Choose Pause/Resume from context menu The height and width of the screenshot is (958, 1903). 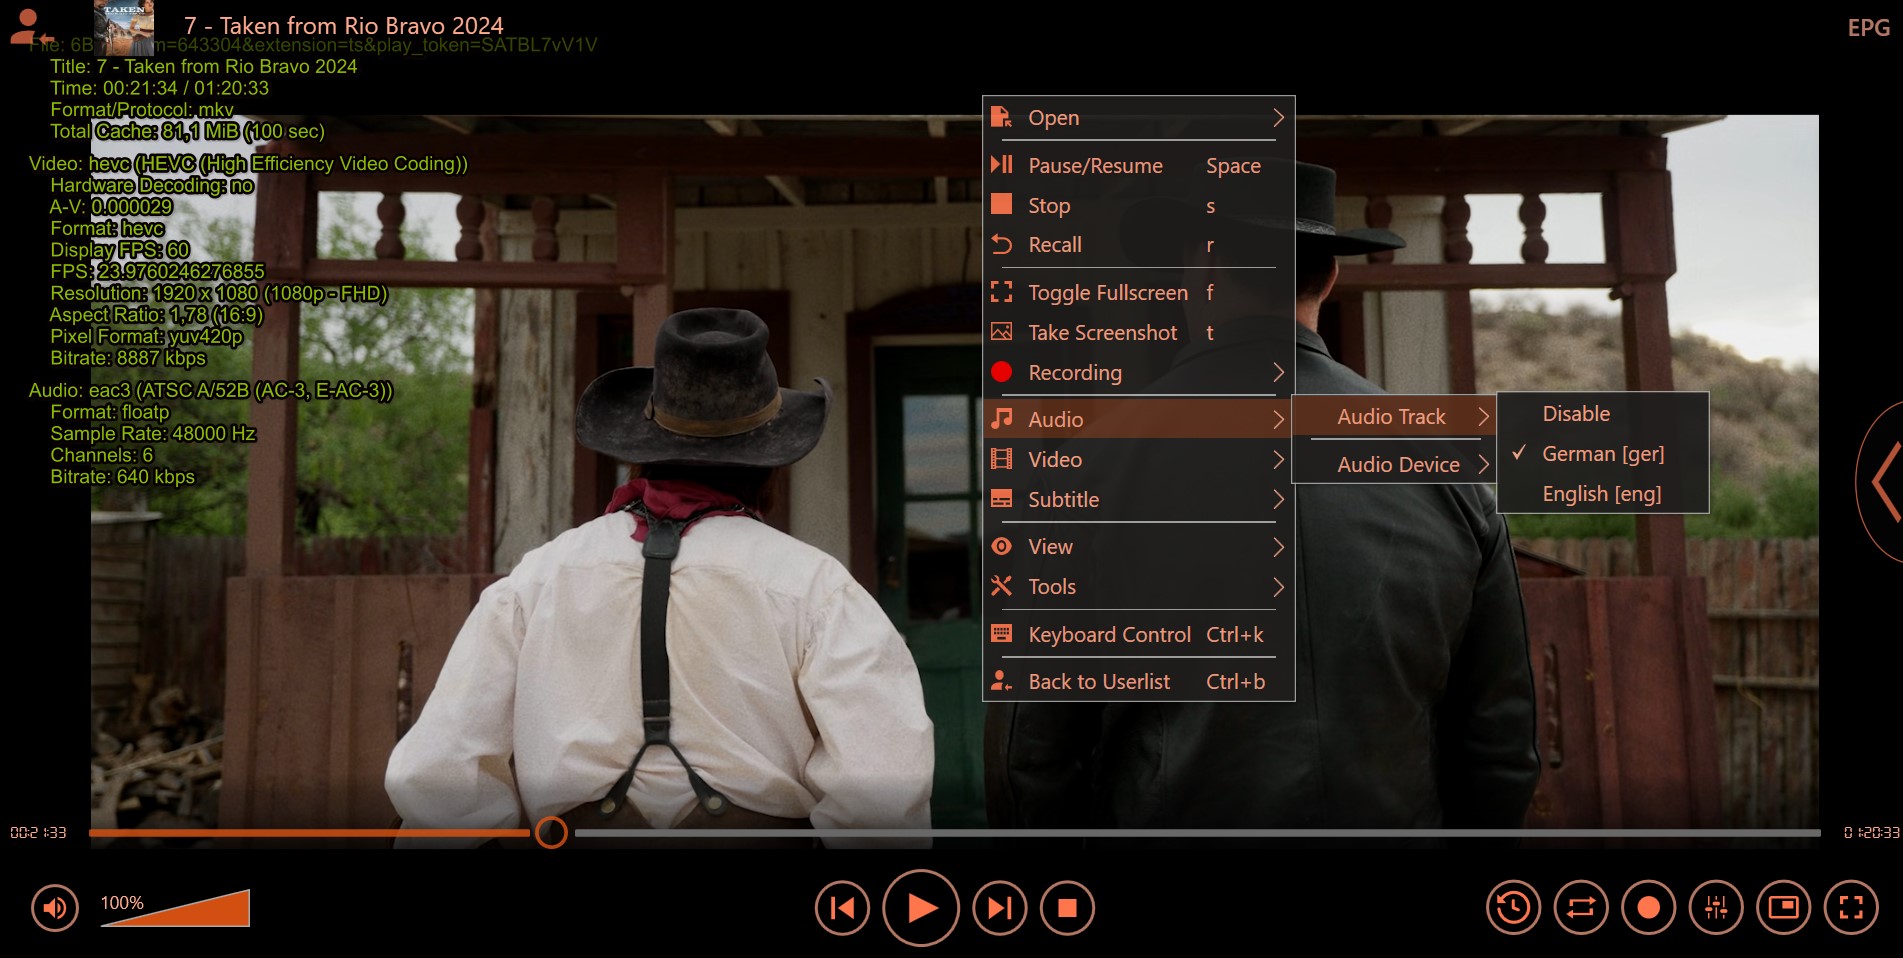click(x=1138, y=166)
